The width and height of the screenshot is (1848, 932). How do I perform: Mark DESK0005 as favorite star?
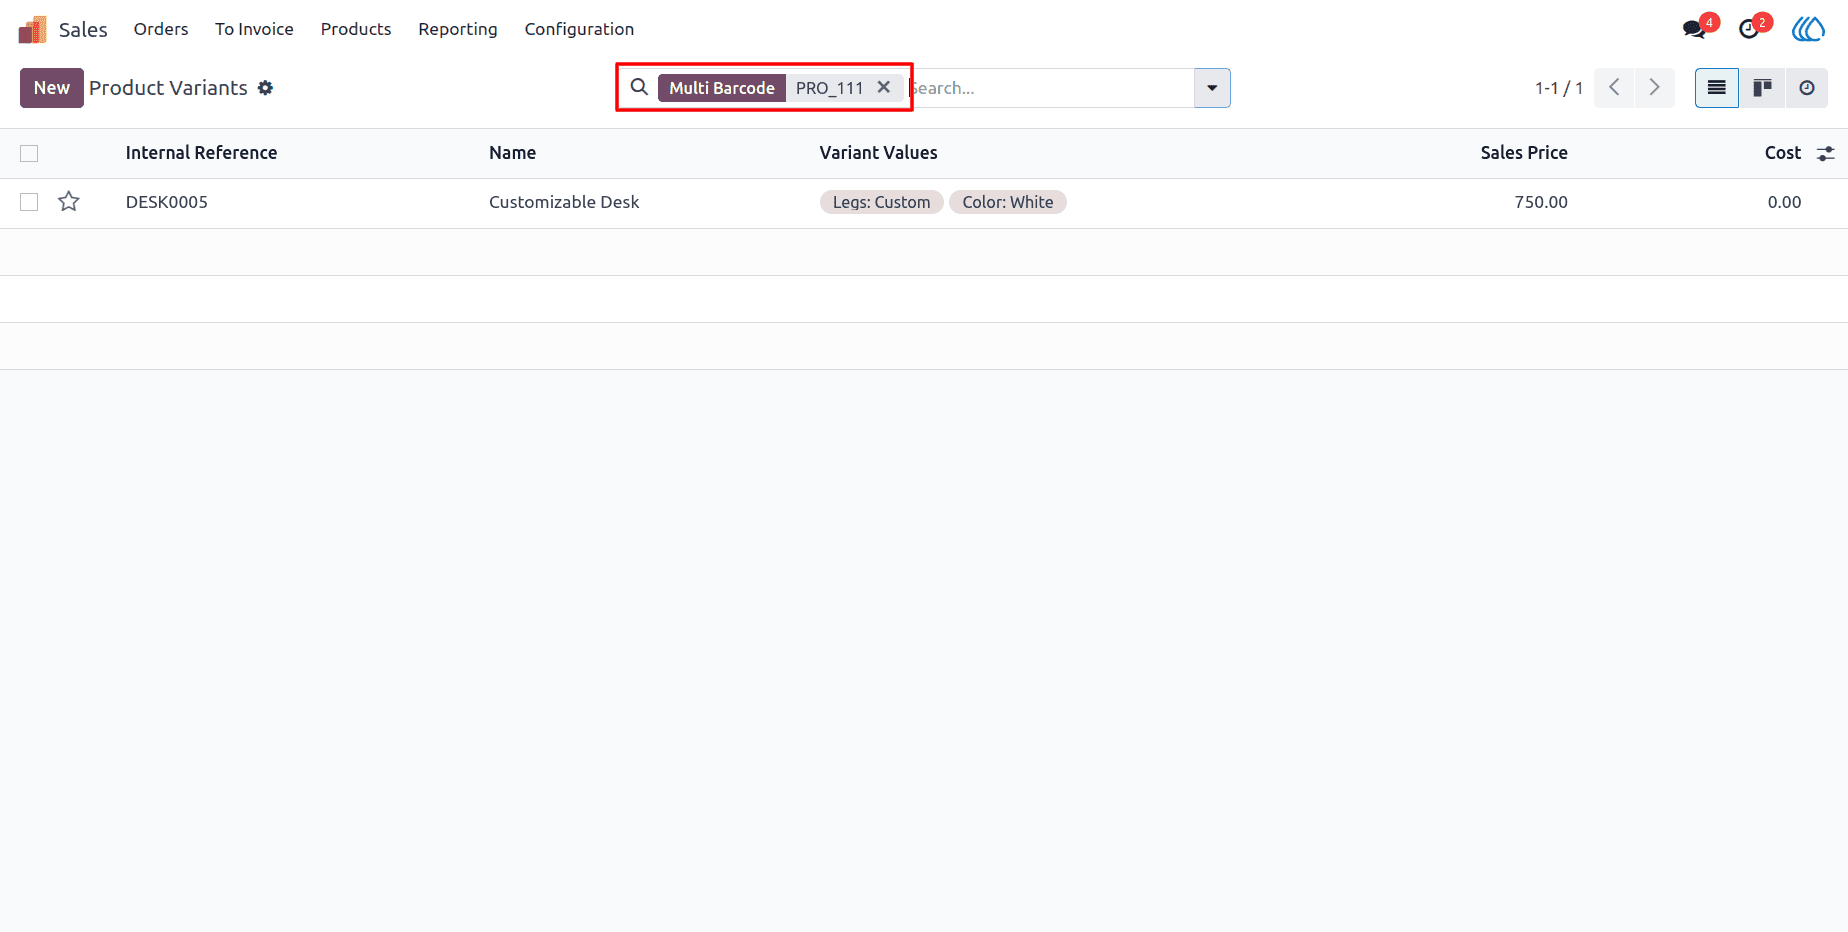point(69,202)
